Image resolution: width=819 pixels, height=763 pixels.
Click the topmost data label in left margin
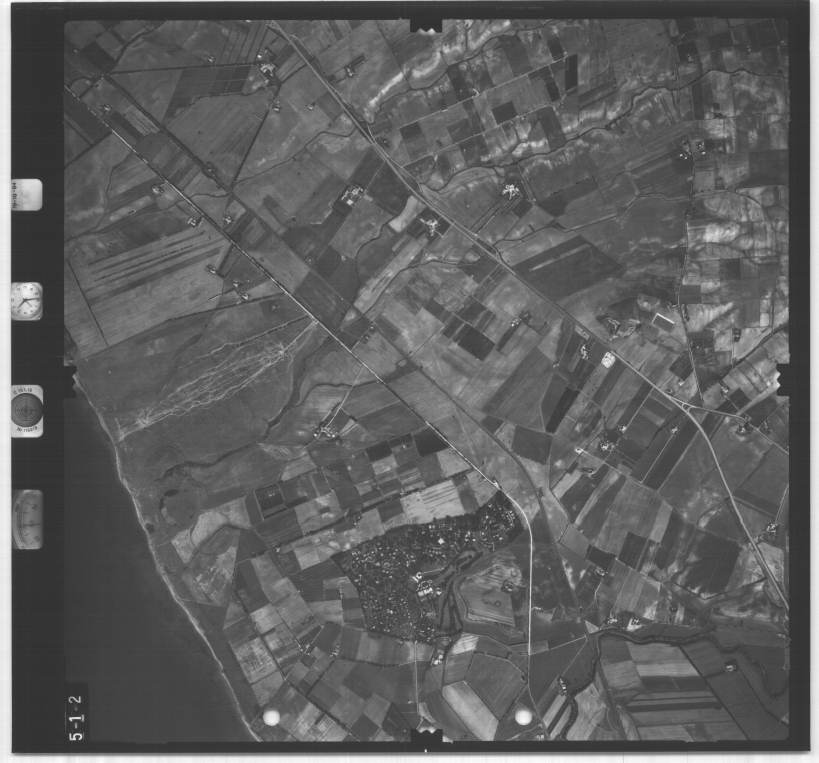point(27,194)
